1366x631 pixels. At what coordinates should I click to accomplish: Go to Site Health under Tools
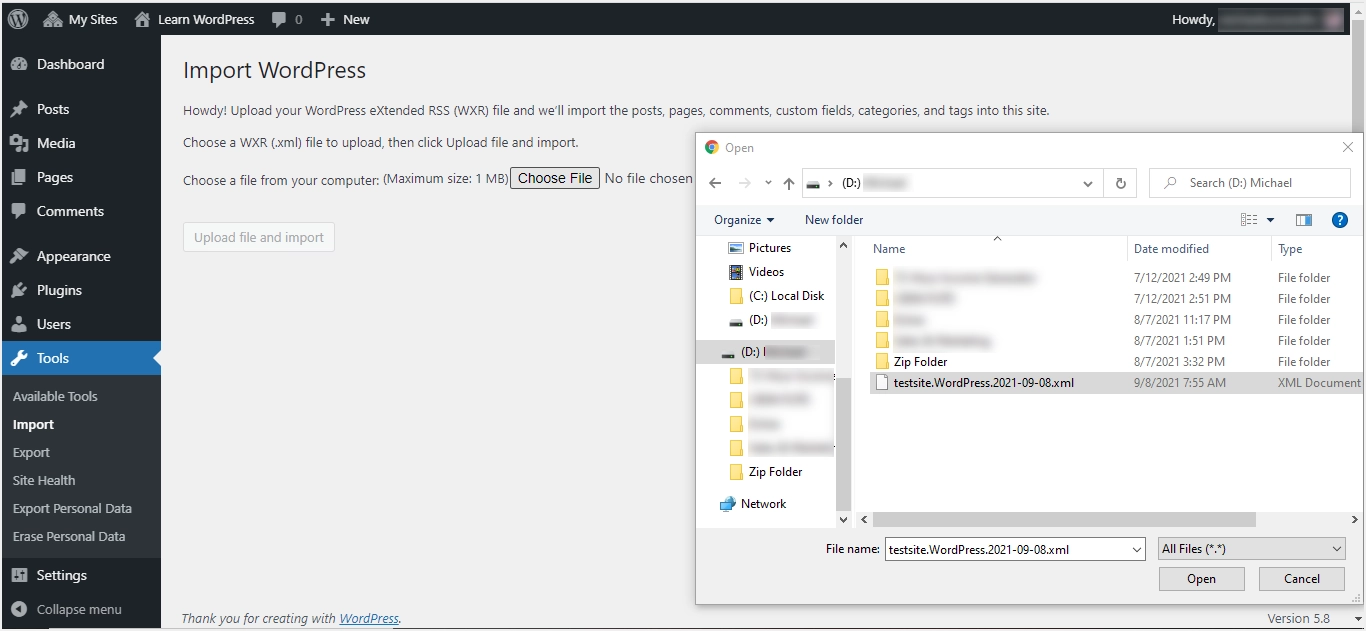pyautogui.click(x=44, y=480)
